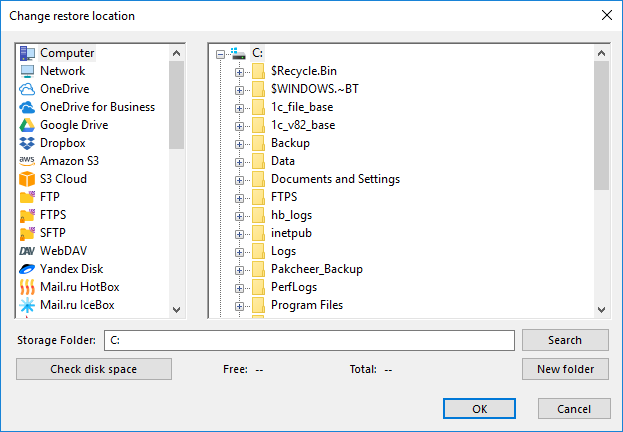Pick the Yandex Disk icon

click(x=27, y=269)
